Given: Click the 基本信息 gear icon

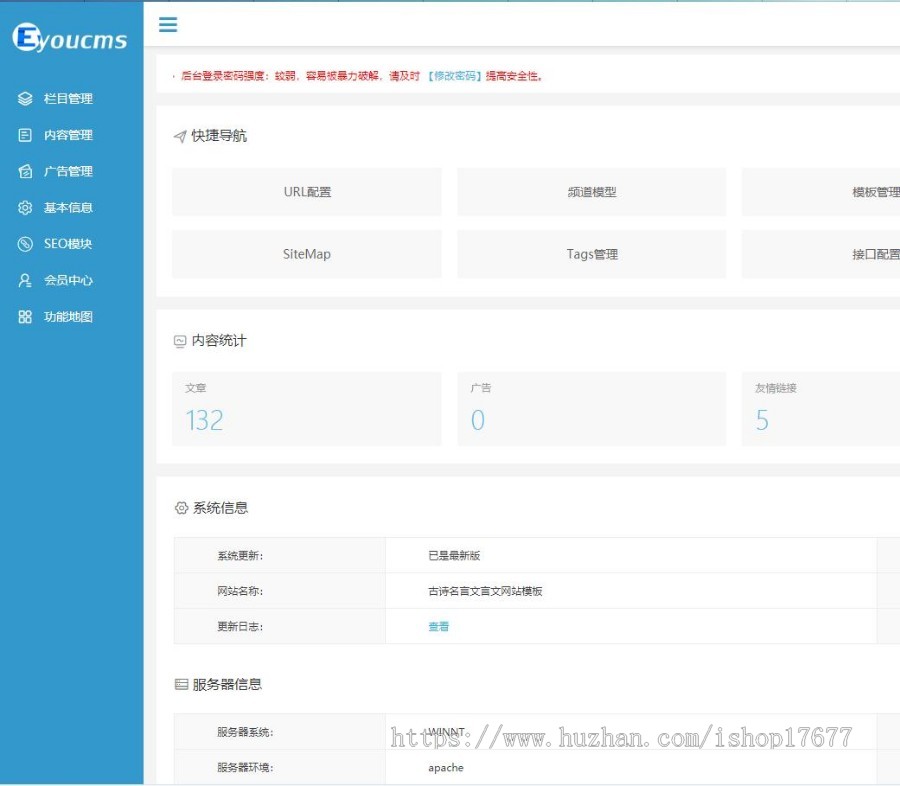Looking at the screenshot, I should point(25,207).
